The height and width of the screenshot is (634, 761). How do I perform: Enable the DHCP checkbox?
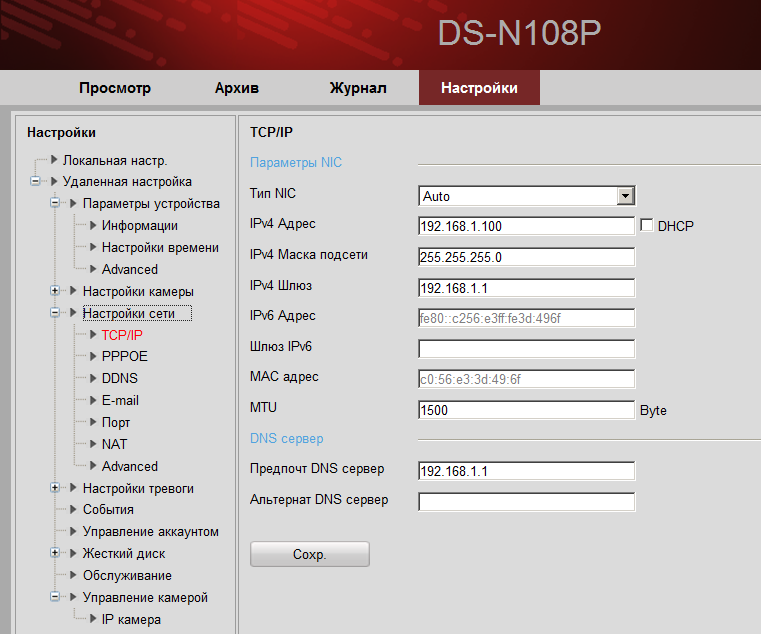point(646,225)
